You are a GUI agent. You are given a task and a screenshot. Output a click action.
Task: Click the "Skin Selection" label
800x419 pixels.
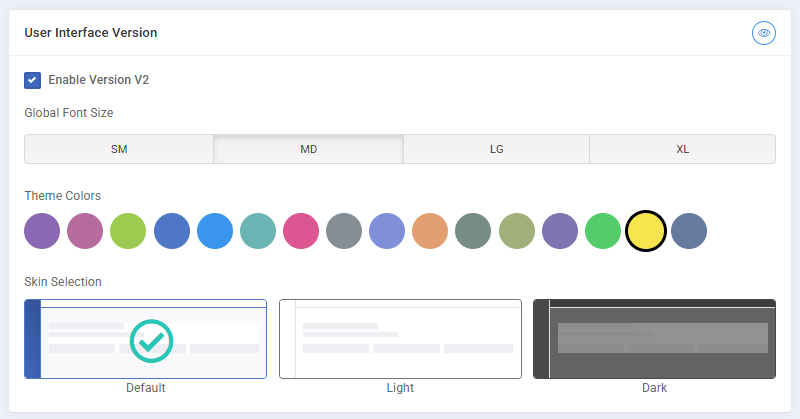(x=63, y=282)
